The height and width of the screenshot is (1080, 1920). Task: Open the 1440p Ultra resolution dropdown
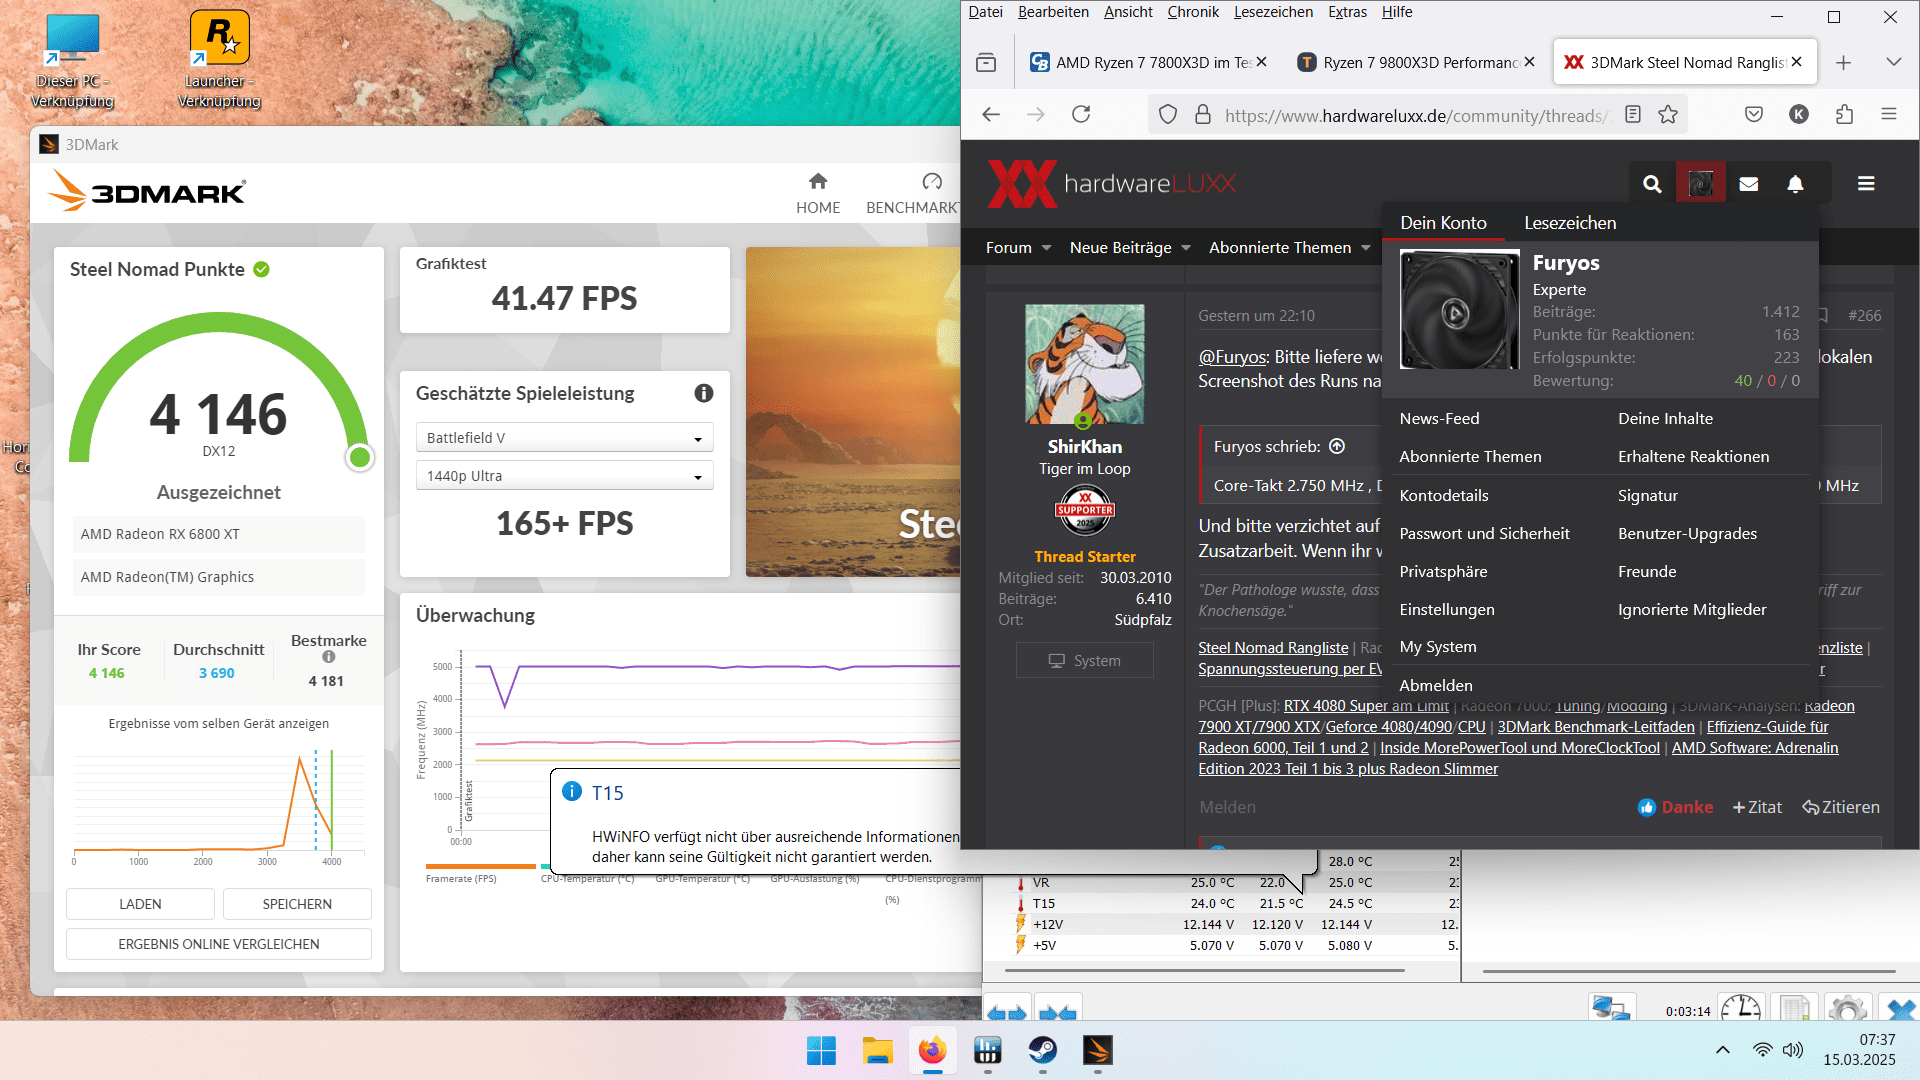pyautogui.click(x=564, y=476)
